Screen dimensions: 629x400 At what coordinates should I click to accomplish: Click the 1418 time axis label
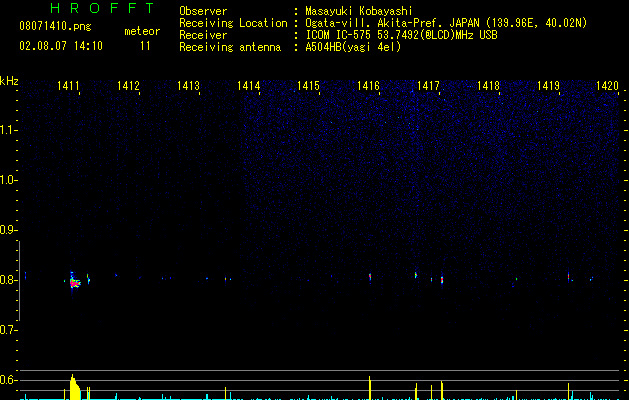click(488, 86)
